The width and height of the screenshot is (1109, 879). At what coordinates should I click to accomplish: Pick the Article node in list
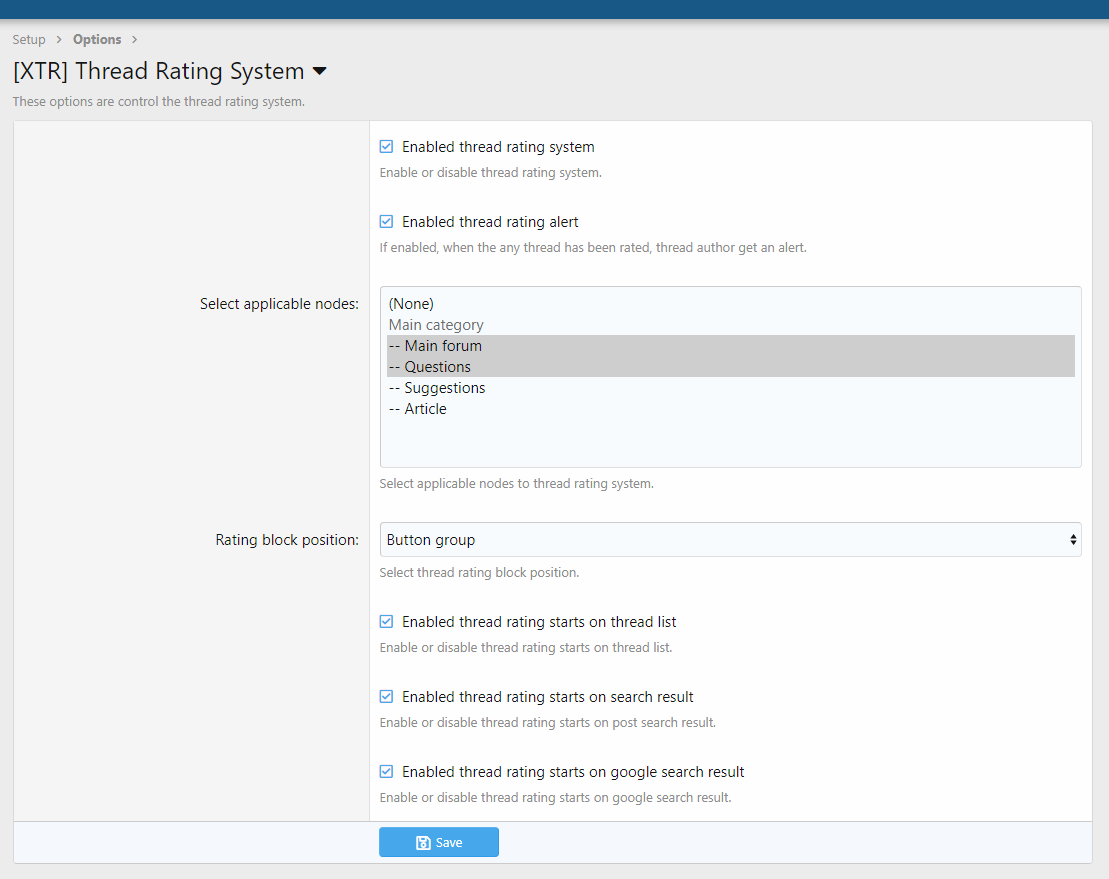(425, 409)
